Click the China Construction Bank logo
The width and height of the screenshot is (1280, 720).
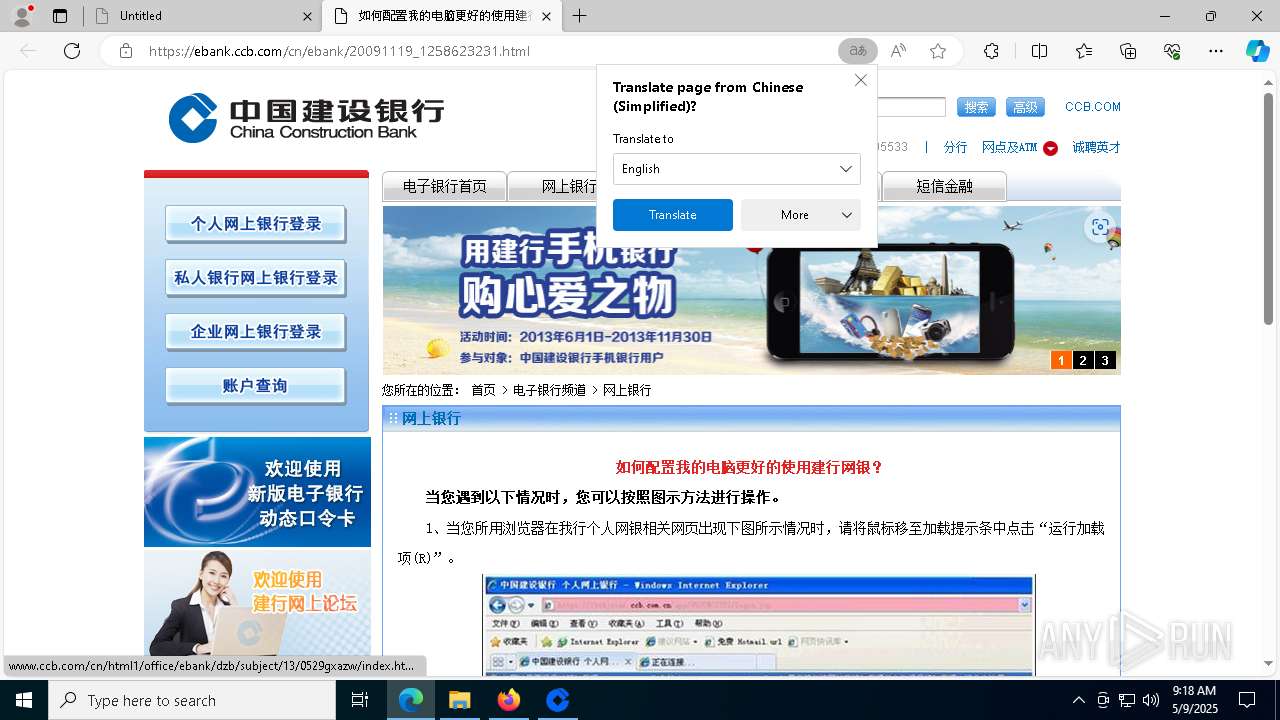pos(306,118)
